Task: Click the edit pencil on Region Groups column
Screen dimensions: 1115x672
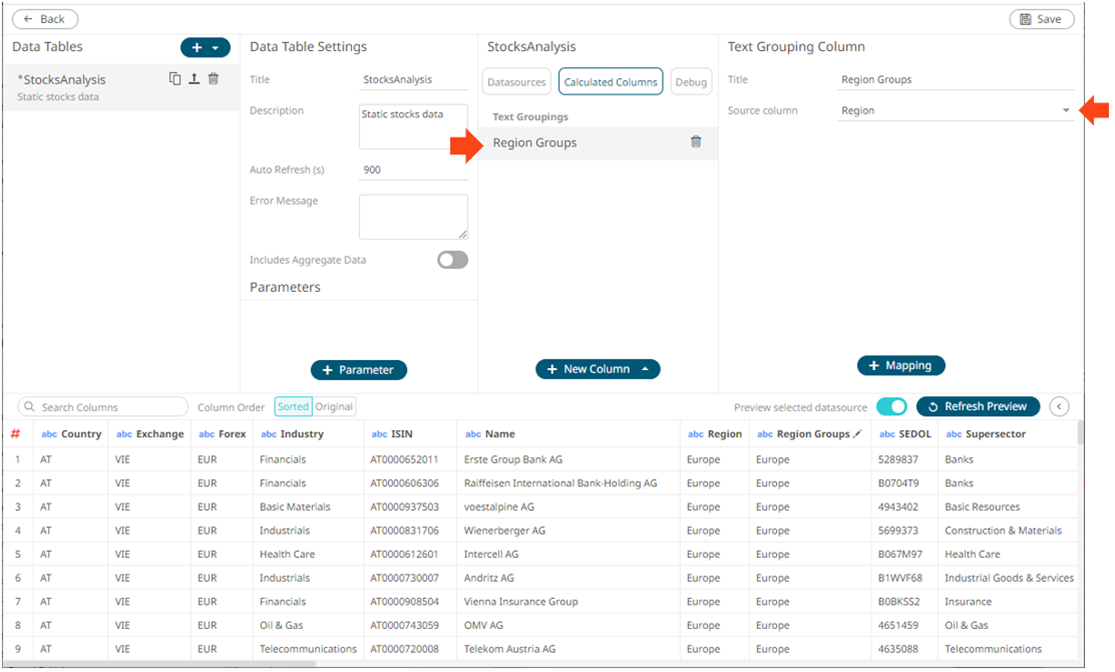Action: [857, 434]
